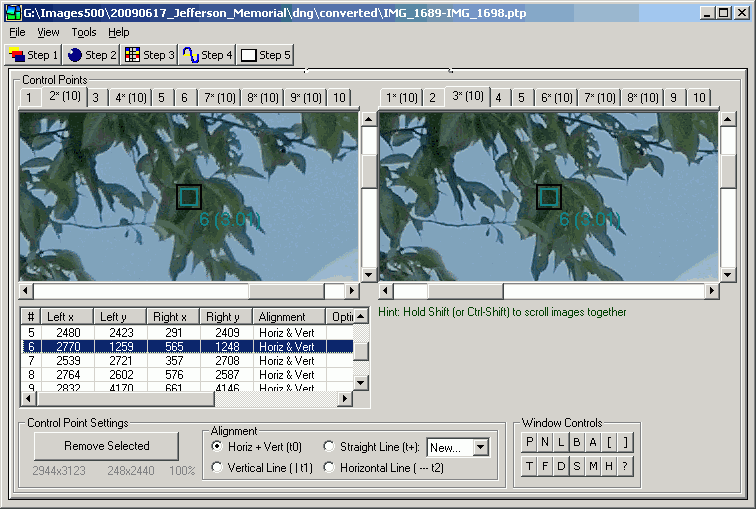The width and height of the screenshot is (756, 509).
Task: Switch left pane to image tab 3
Action: coord(95,98)
